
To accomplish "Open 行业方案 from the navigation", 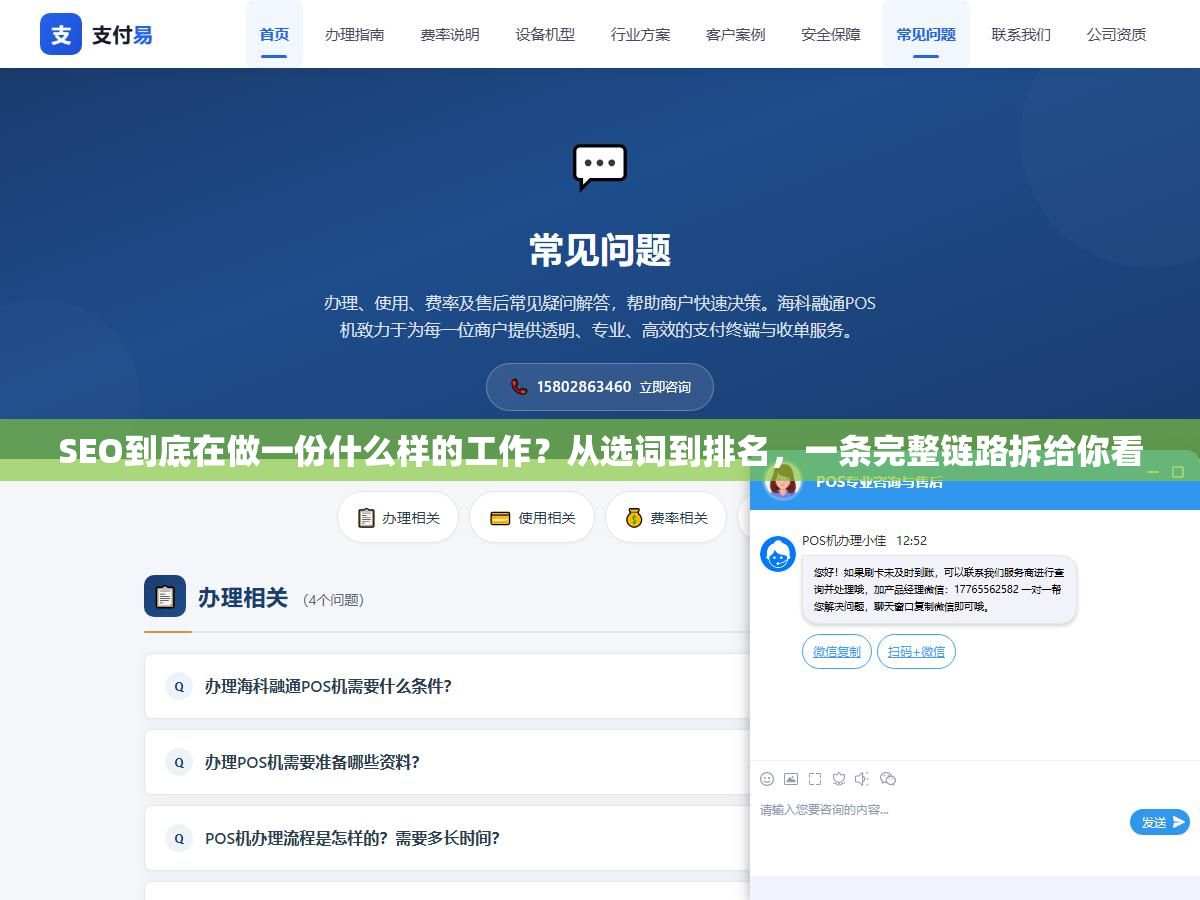I will 641,34.
